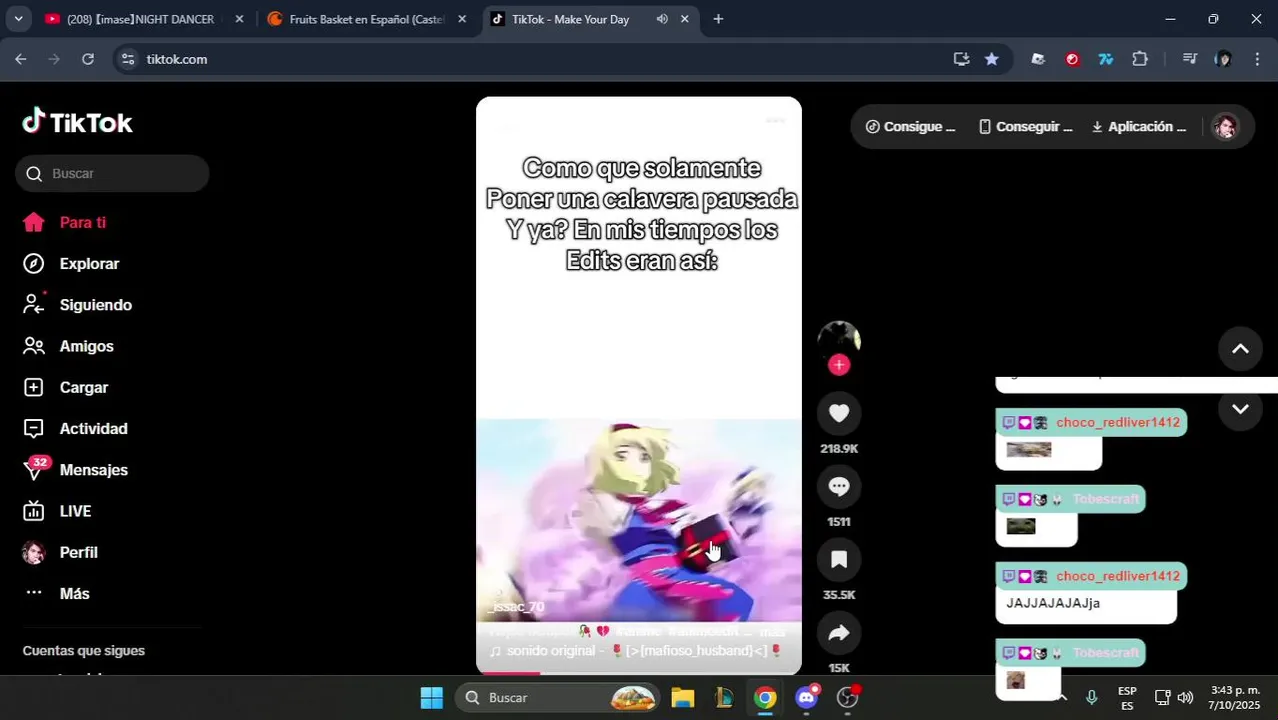Click the Aplicación download button
Viewport: 1278px width, 720px height.
(x=1139, y=127)
